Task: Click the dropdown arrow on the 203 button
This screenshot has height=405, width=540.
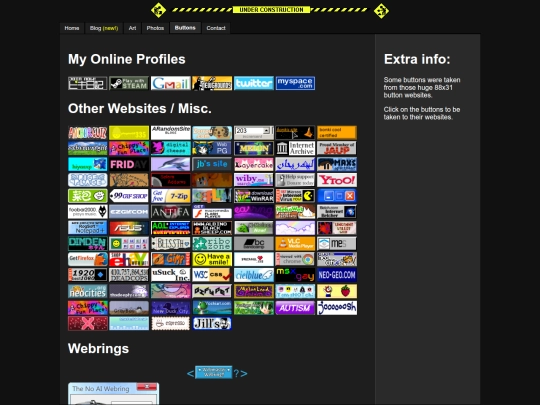Action: 266,131
